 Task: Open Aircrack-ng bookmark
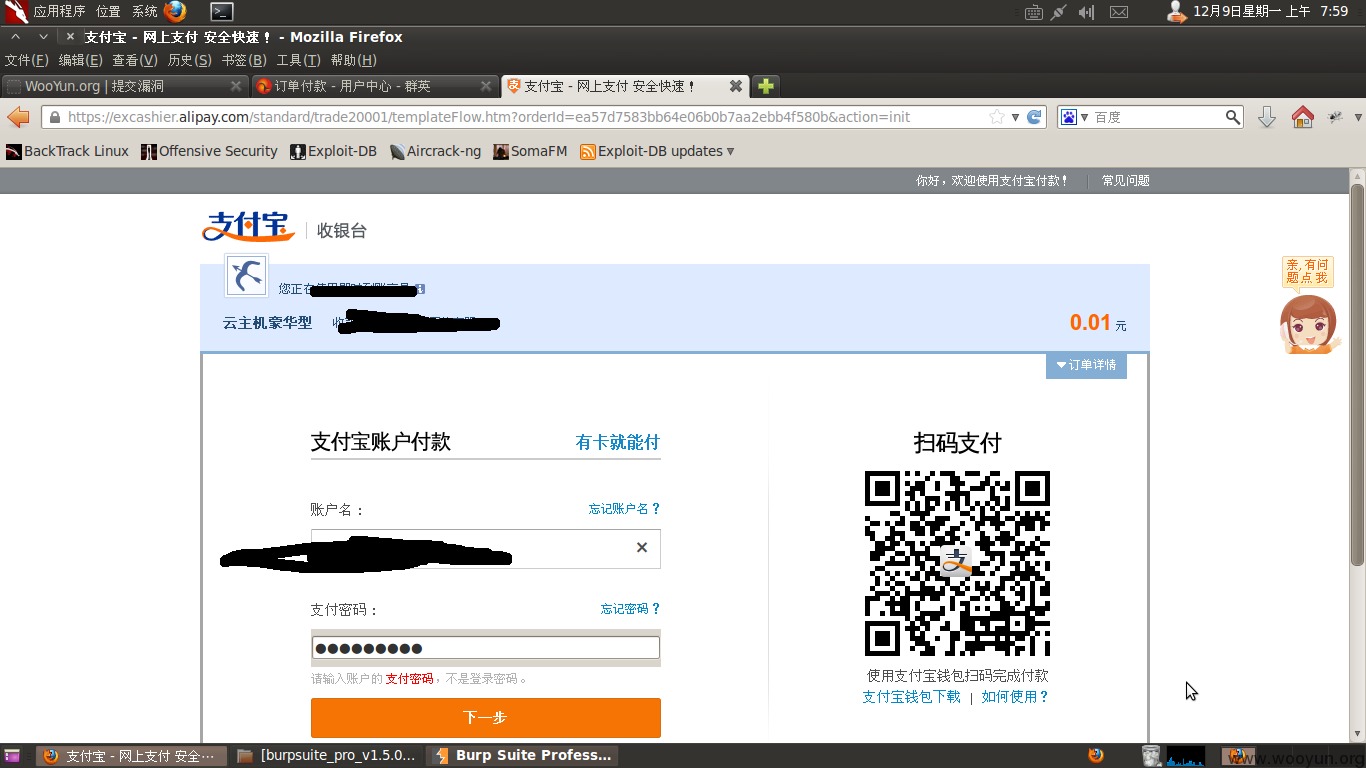(435, 151)
